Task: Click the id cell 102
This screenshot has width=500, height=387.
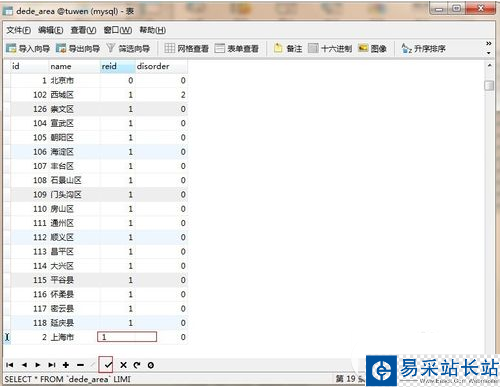Action: pyautogui.click(x=29, y=95)
